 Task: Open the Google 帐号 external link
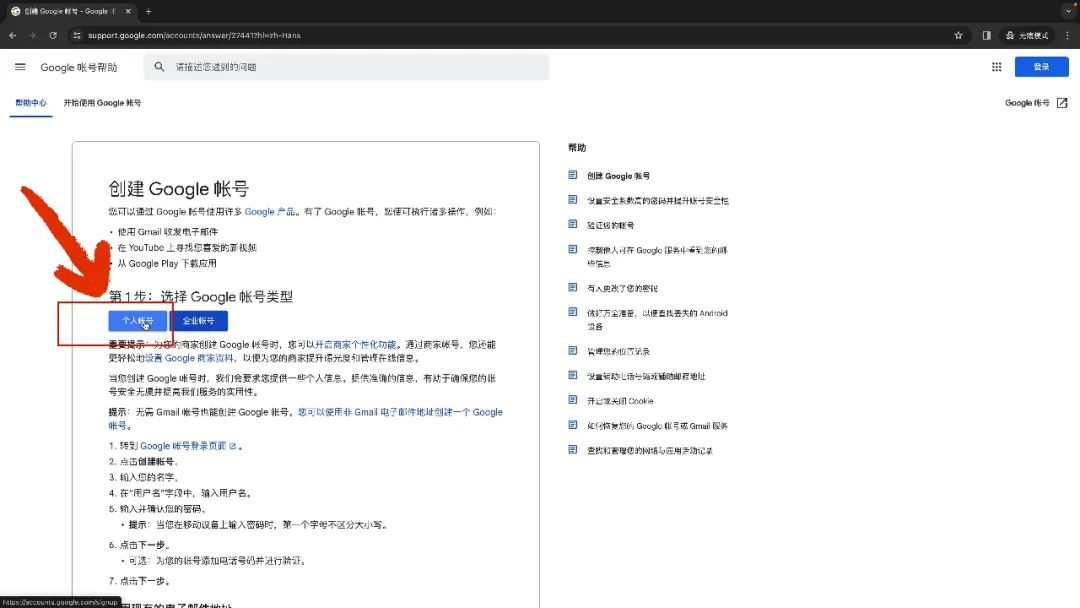click(1036, 103)
